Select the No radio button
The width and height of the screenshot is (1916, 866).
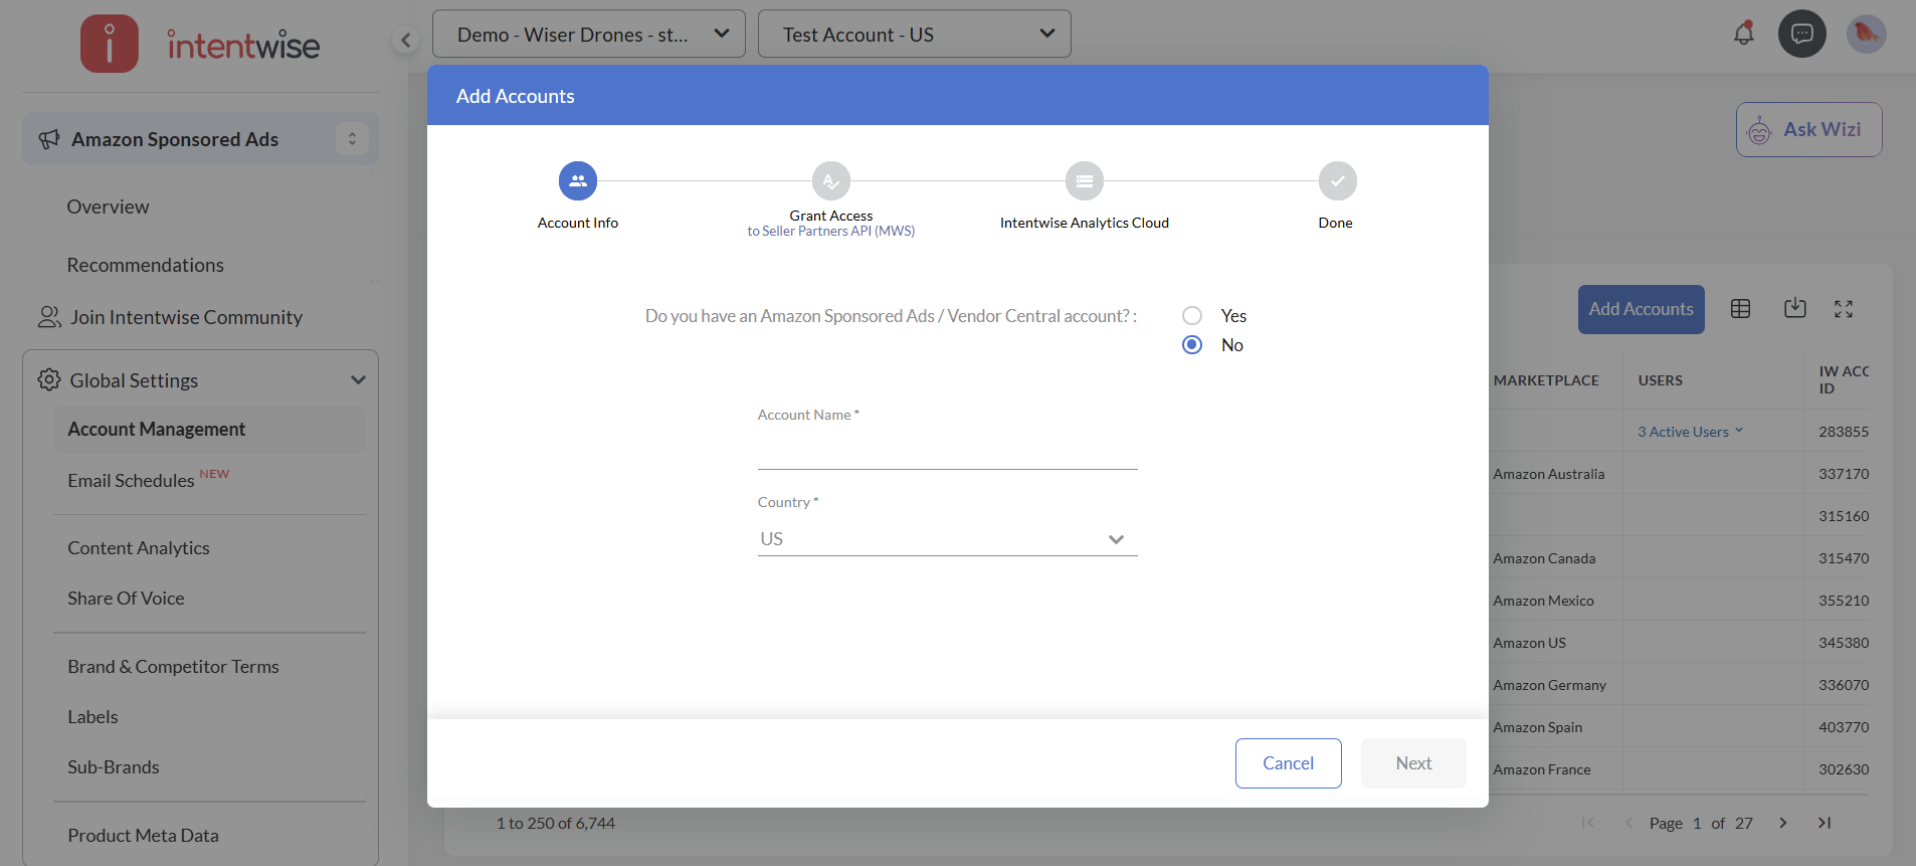tap(1192, 345)
